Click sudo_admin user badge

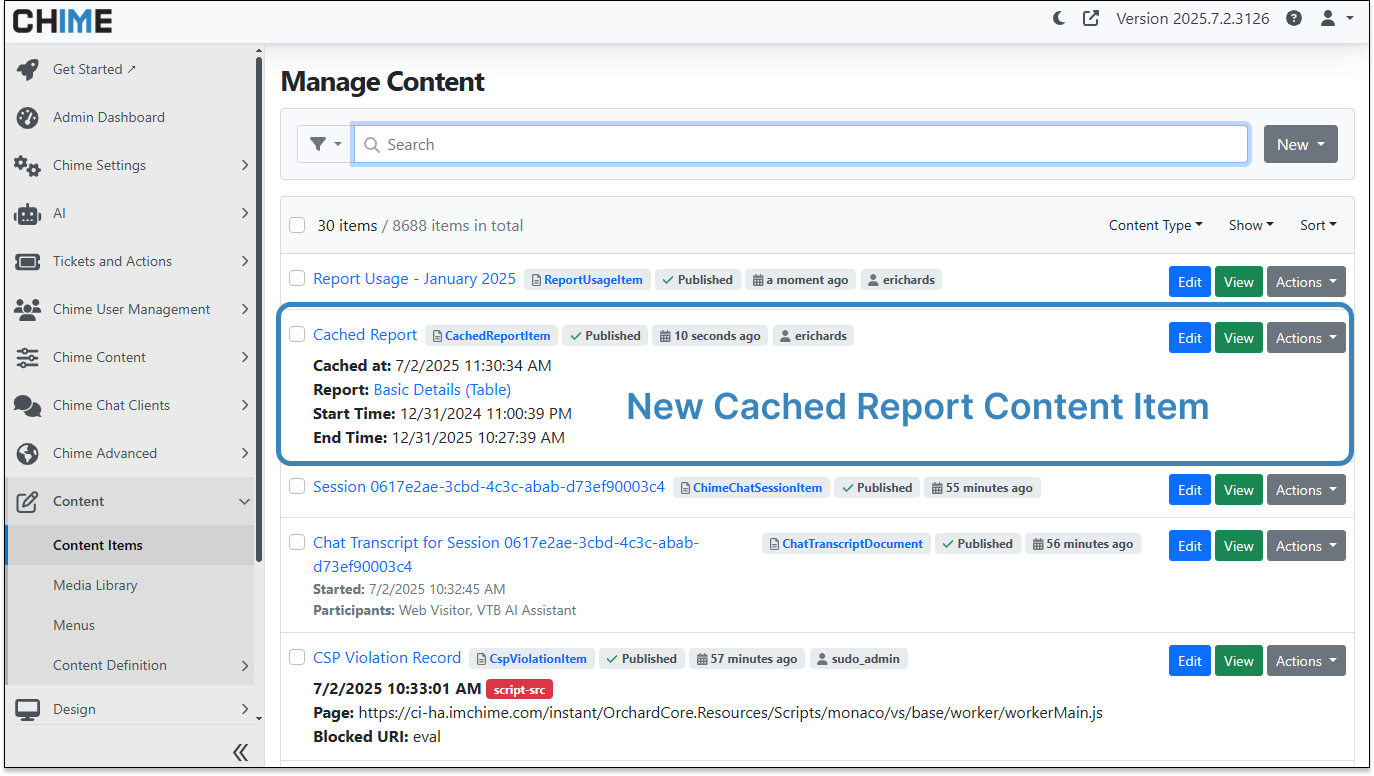tap(859, 659)
